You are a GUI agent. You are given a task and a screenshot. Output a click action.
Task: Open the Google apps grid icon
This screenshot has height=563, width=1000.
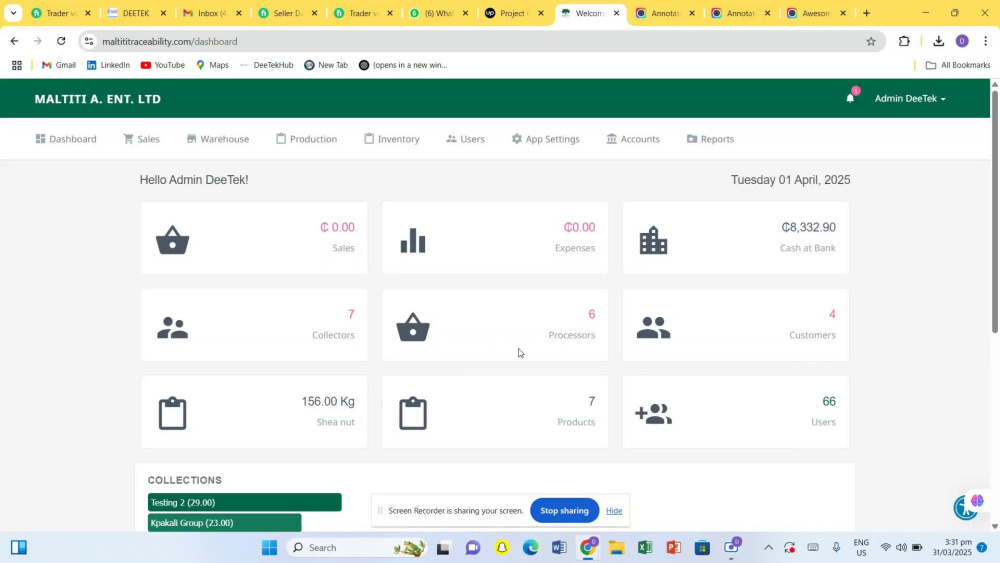(17, 65)
